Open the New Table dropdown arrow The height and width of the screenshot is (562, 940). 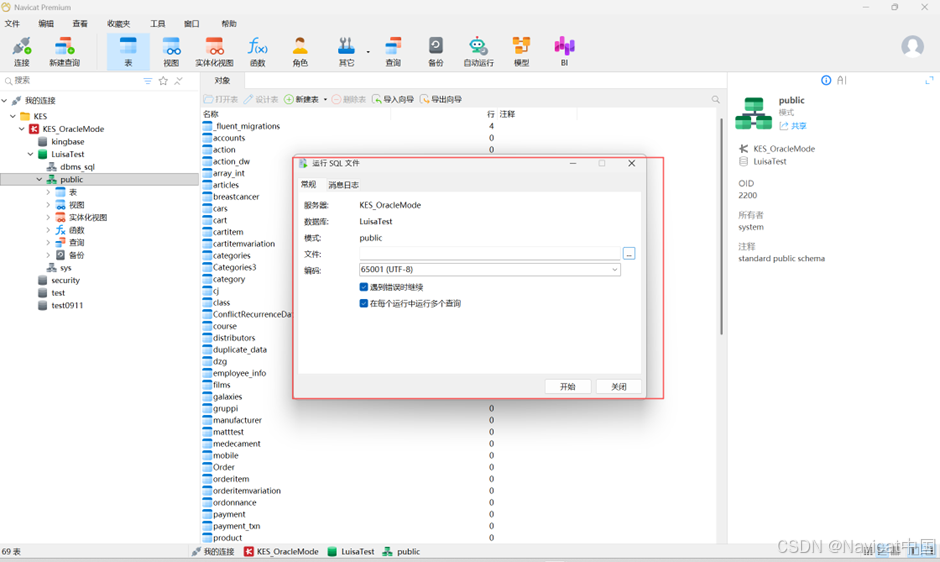click(325, 100)
